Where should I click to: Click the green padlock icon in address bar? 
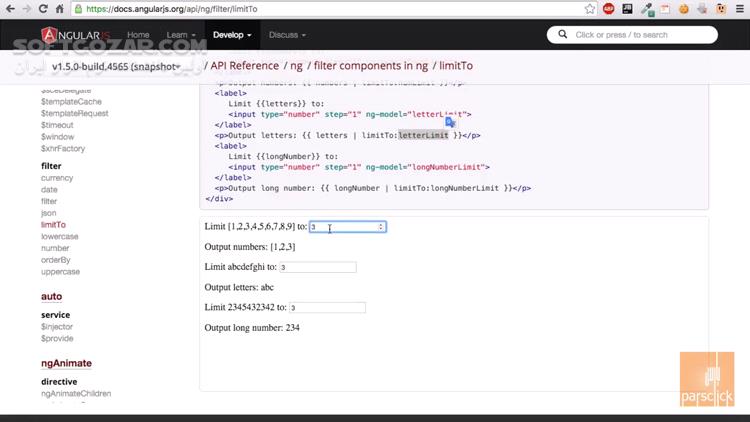(x=78, y=9)
